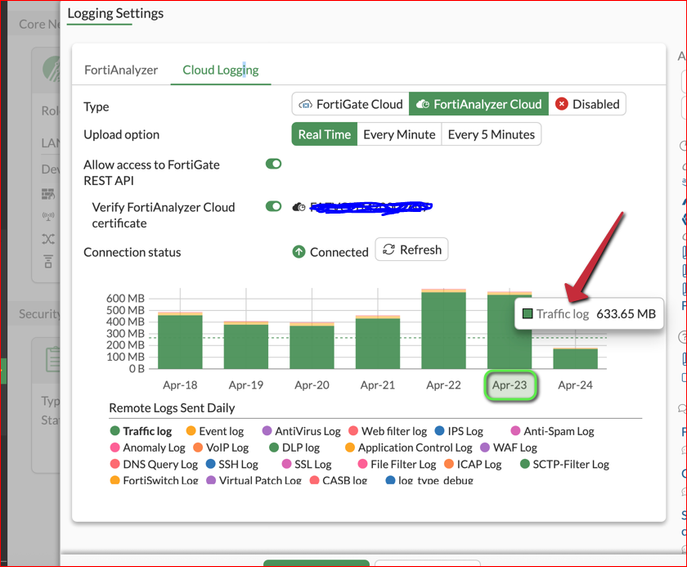
Task: Click the Web filter log legend swatch
Action: coord(353,431)
